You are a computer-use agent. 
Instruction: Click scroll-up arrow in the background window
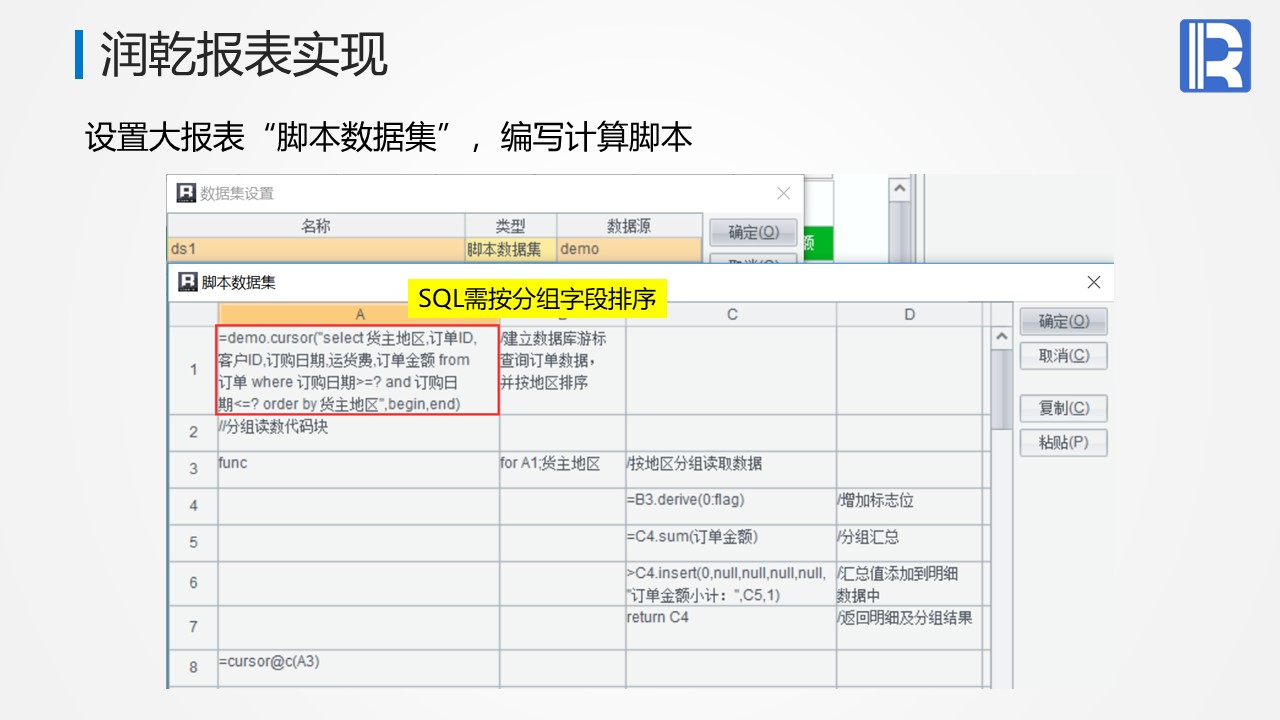899,188
